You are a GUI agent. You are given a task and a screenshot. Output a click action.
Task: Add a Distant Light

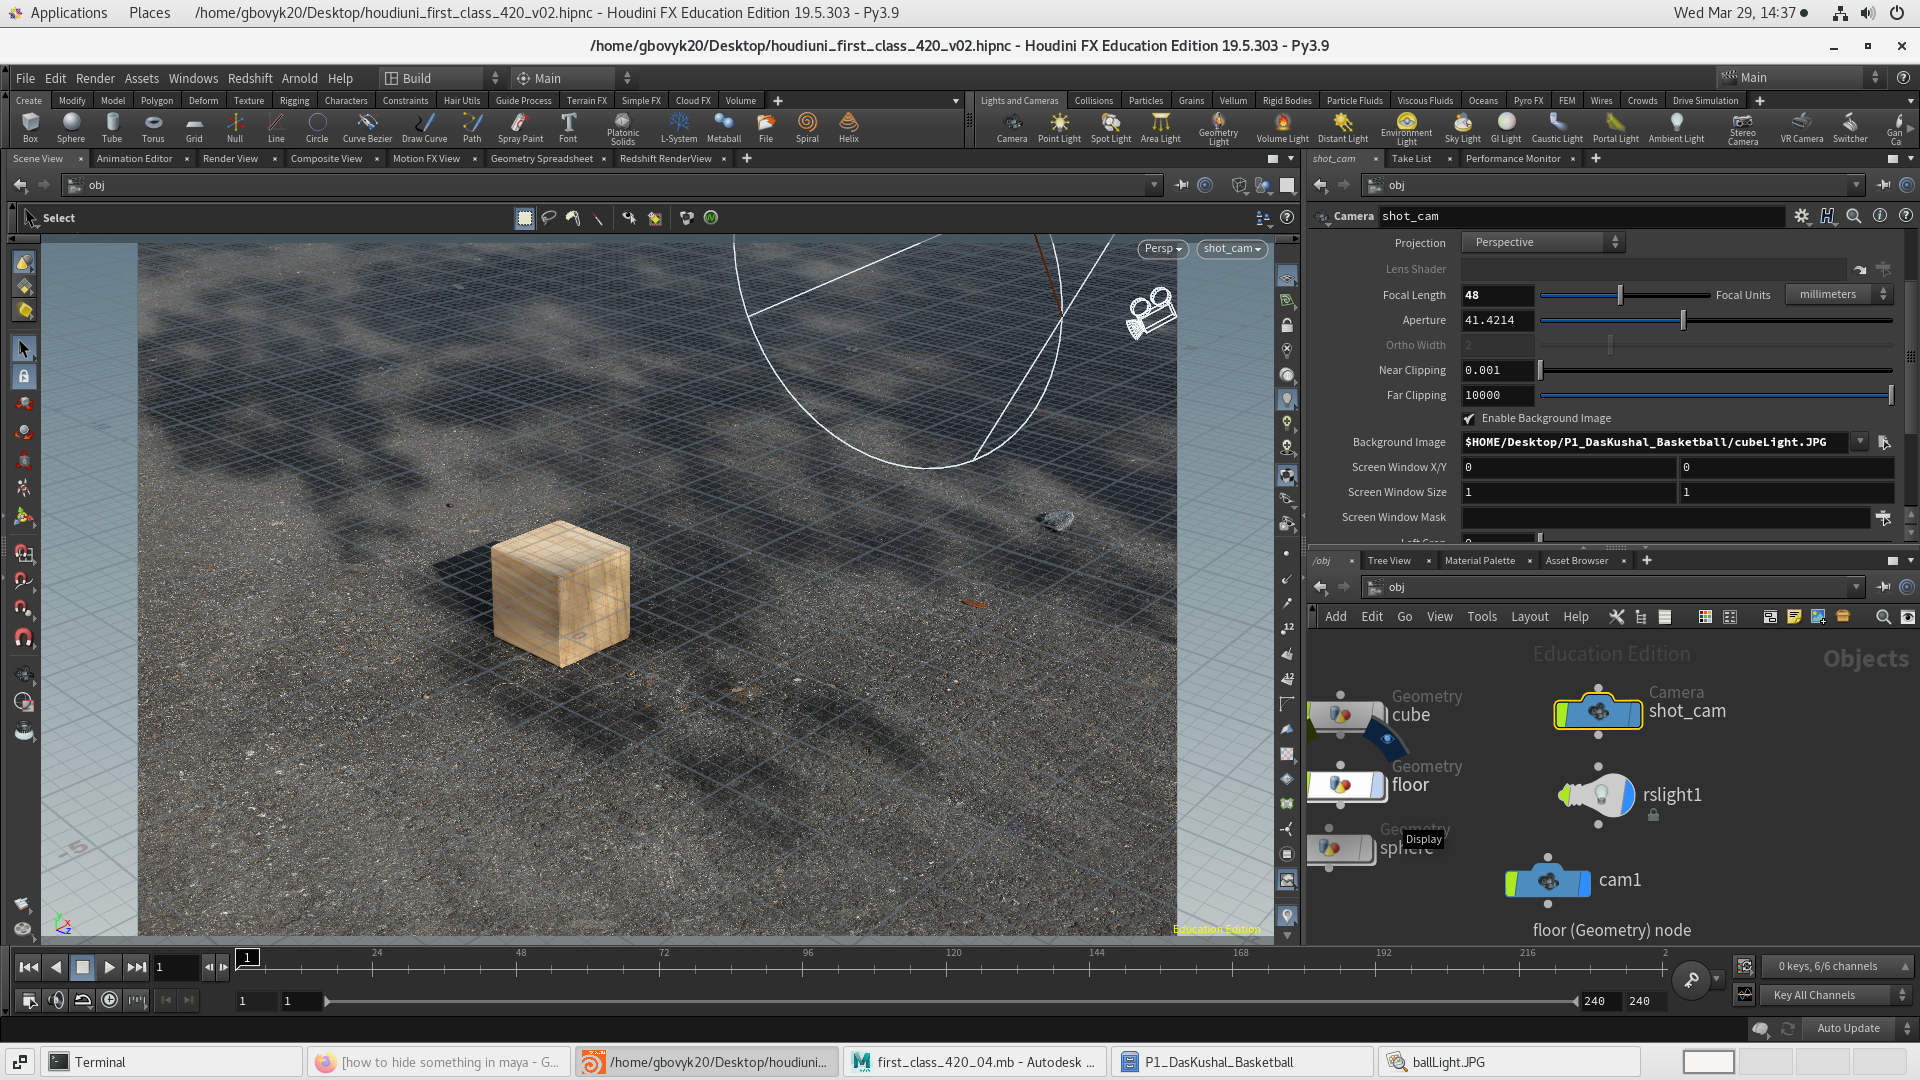tap(1343, 127)
